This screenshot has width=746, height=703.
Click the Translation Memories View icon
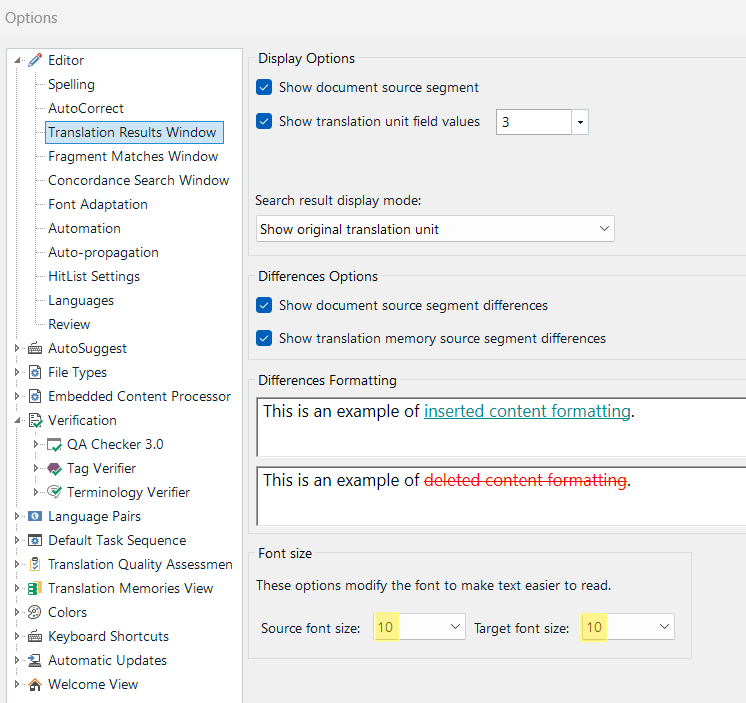pyautogui.click(x=35, y=588)
